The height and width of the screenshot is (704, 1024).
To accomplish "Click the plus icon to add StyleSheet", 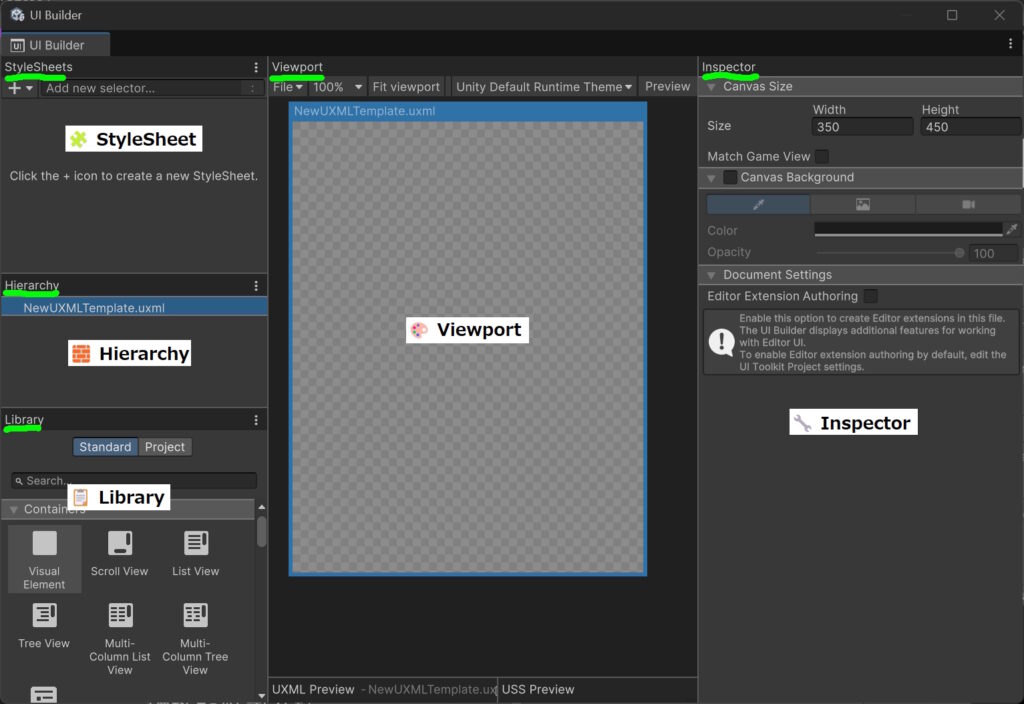I will (x=14, y=88).
